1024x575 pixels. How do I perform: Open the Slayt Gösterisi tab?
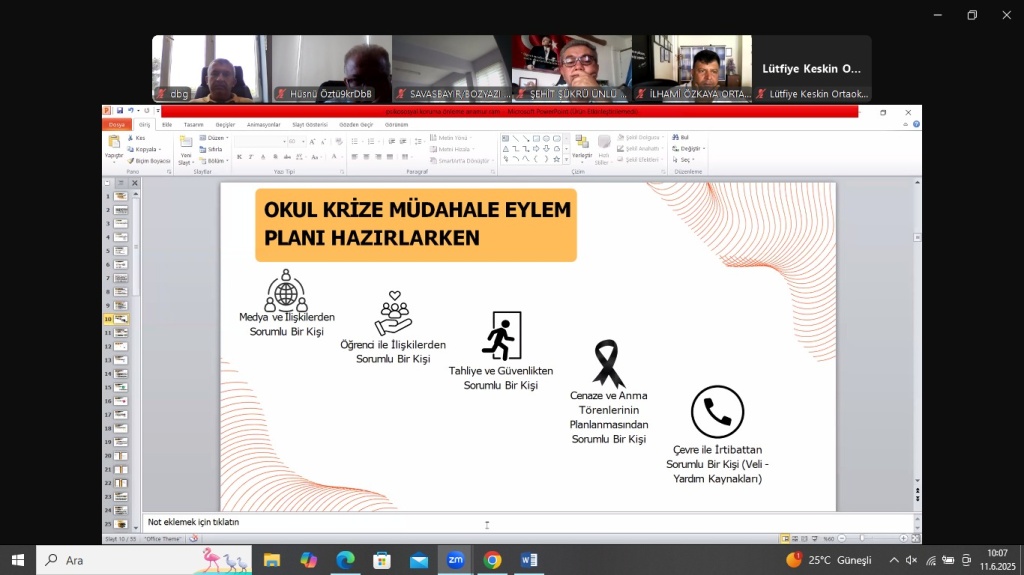(x=309, y=124)
